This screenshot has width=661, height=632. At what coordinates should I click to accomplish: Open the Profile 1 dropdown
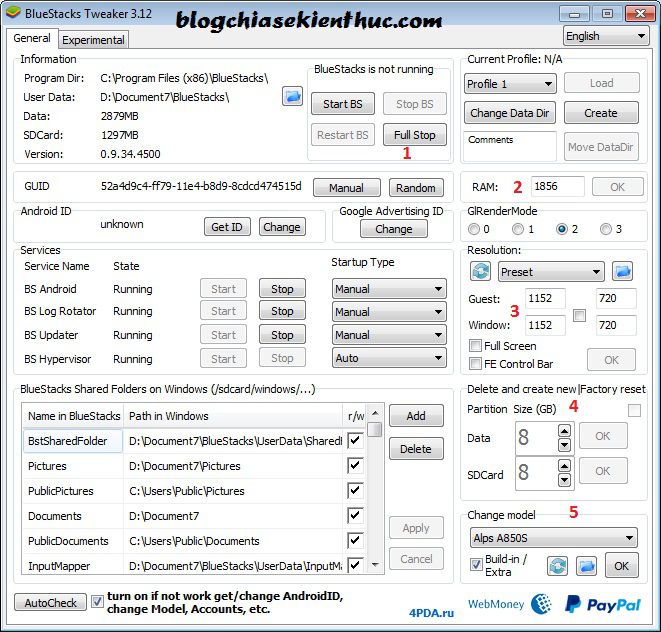(x=510, y=84)
